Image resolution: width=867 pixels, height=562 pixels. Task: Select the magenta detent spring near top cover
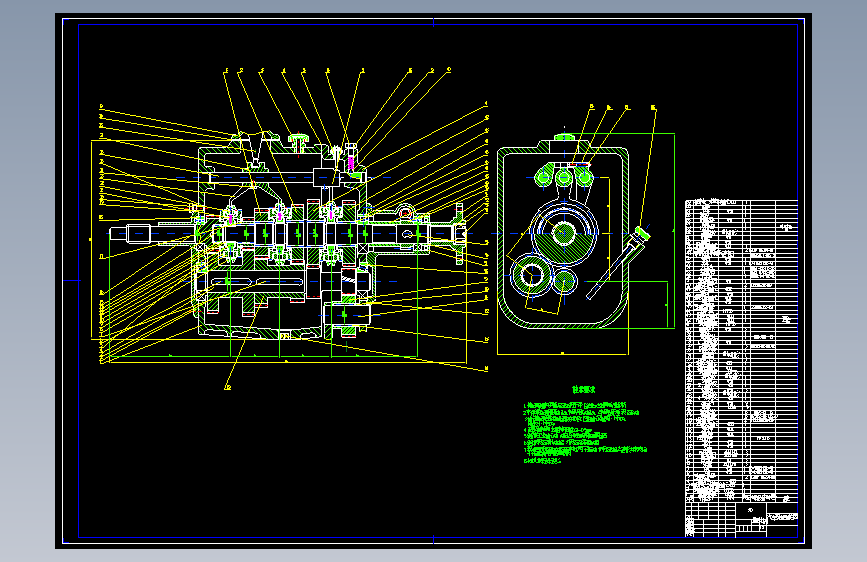(350, 164)
